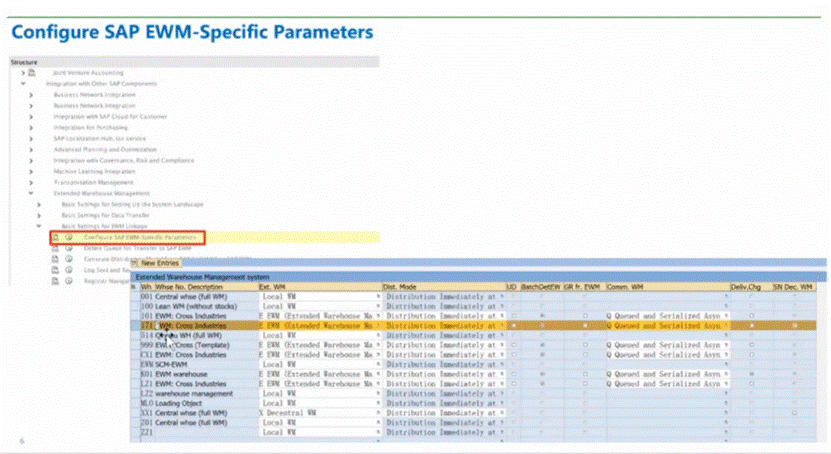Open Comm. WM dropdown for warehouse 999
831x454 pixels.
(x=726, y=345)
